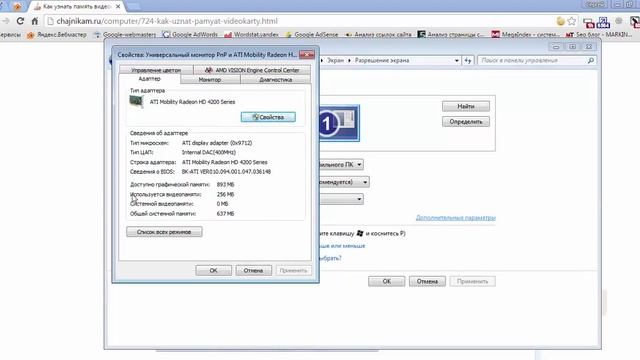Confirm adapter properties dialog with OK
The image size is (640, 360).
pyautogui.click(x=213, y=270)
